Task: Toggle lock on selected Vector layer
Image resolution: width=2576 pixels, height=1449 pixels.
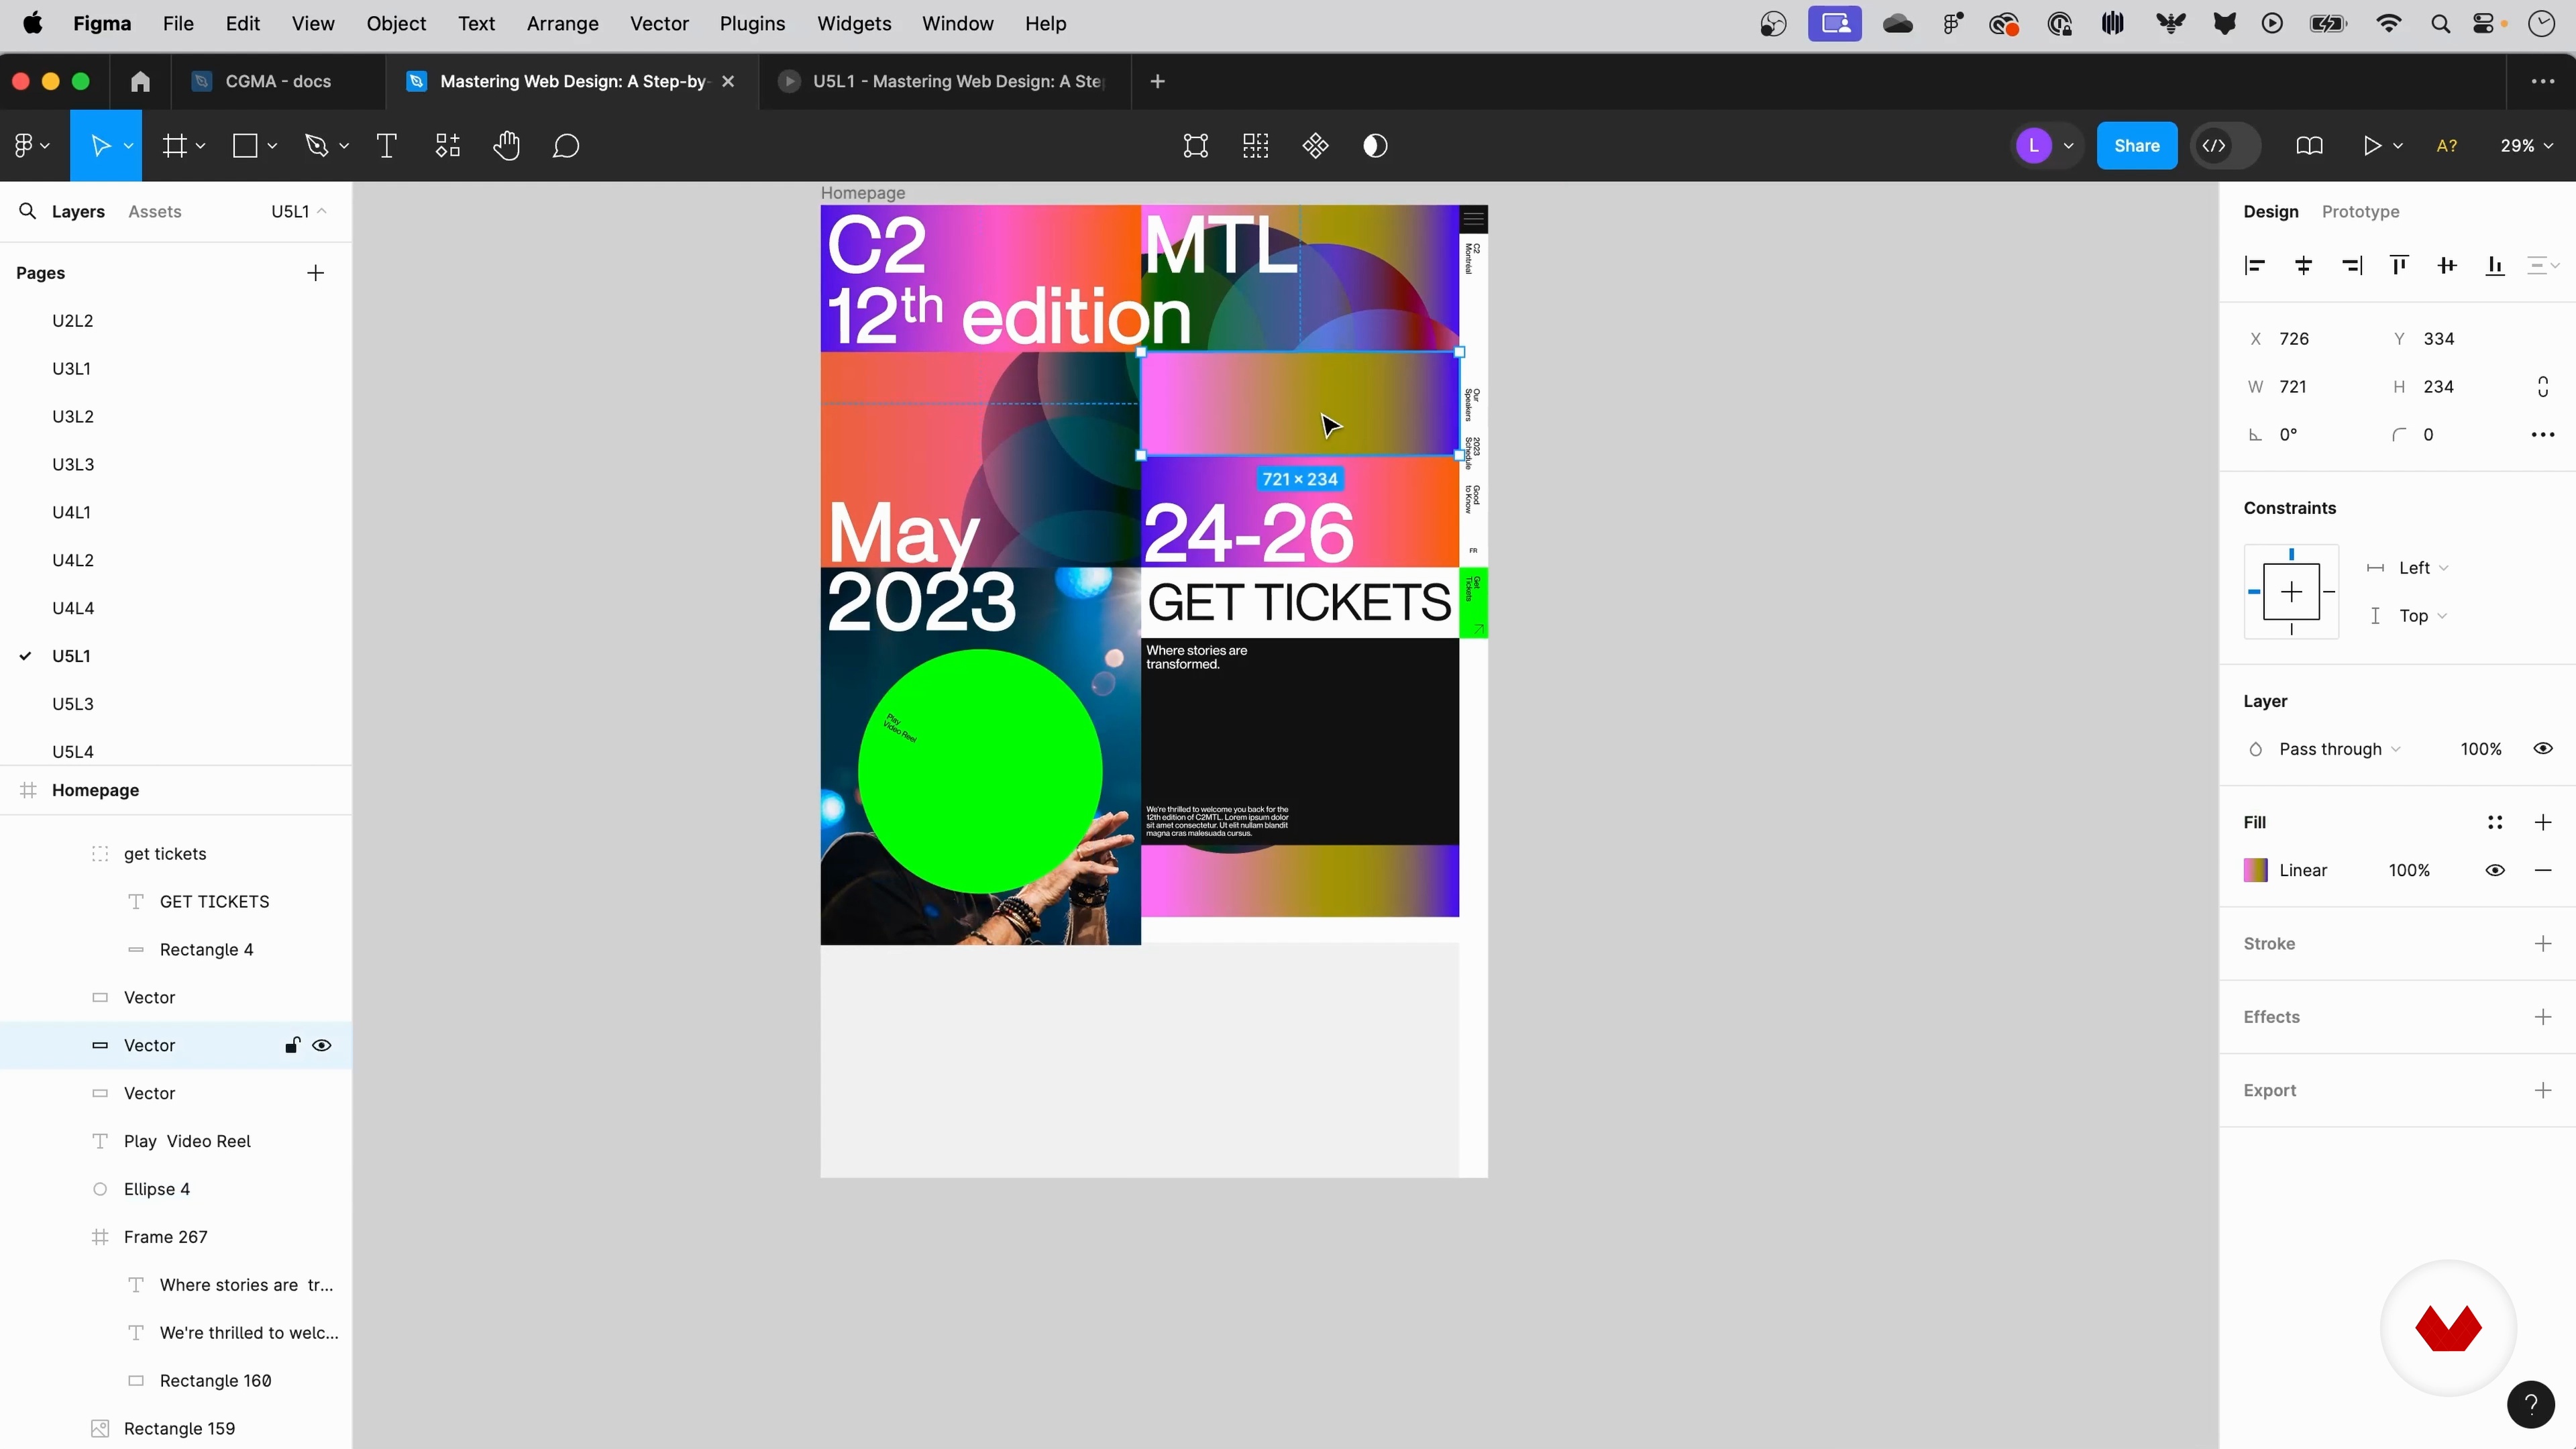Action: click(292, 1045)
